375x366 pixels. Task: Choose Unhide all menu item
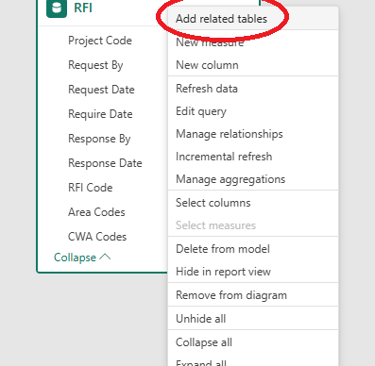point(201,319)
